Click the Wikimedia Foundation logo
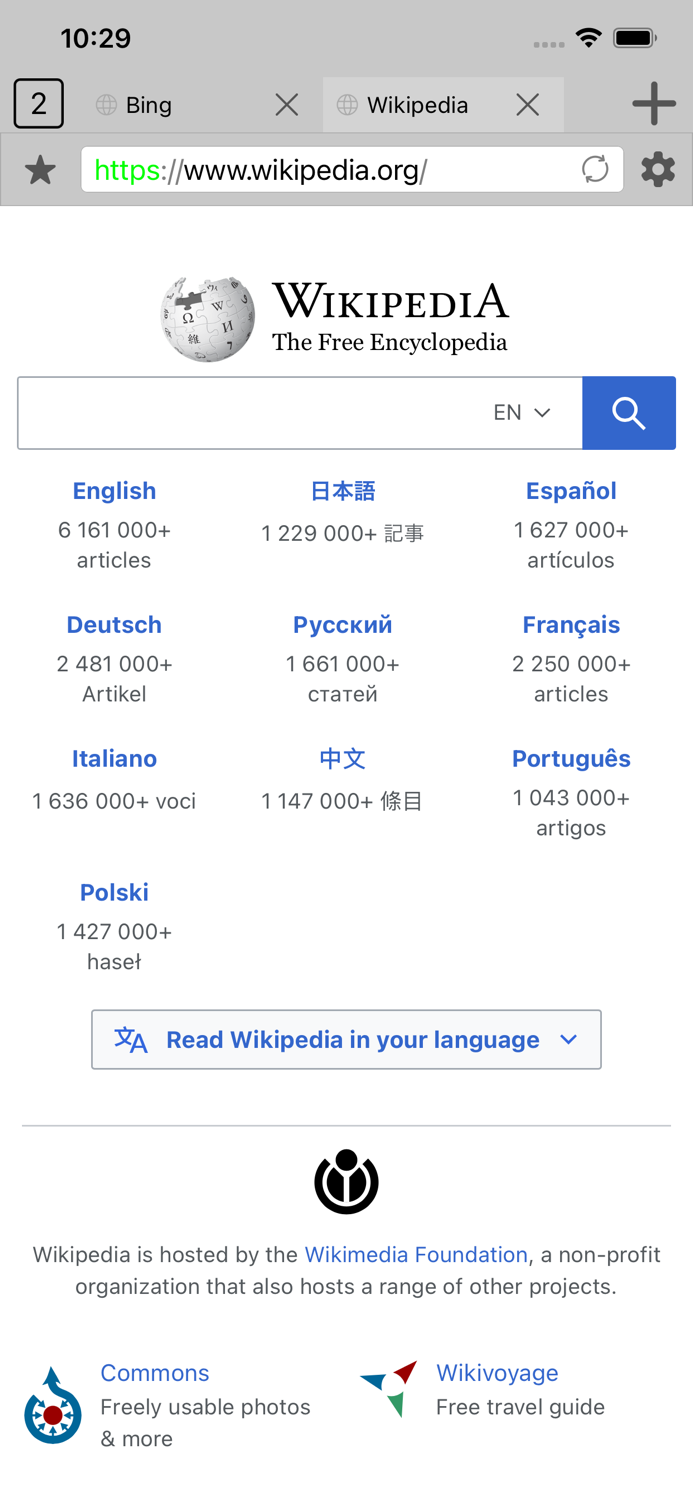693x1500 pixels. [346, 1180]
